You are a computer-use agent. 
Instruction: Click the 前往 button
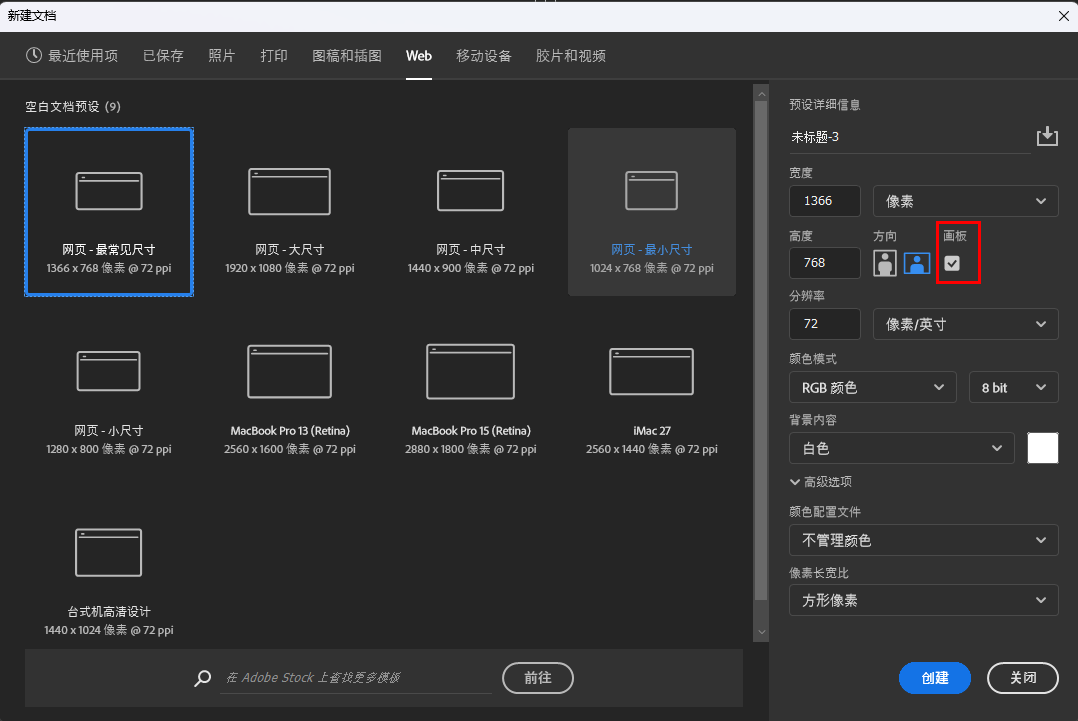(x=538, y=678)
